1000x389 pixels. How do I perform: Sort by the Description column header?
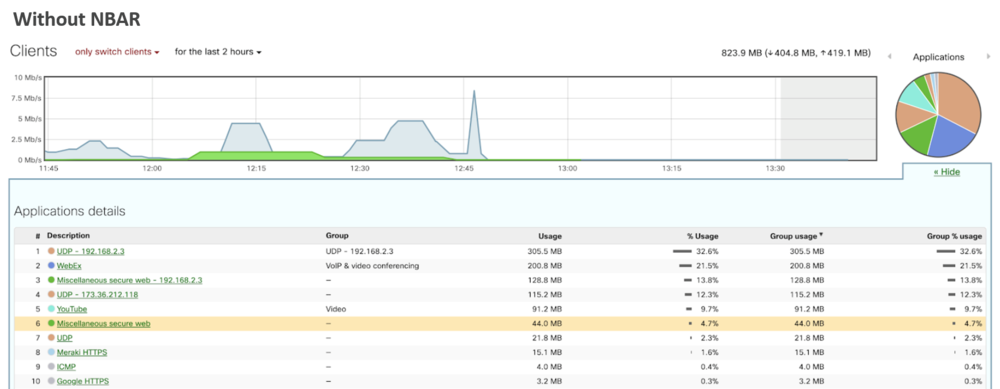tap(68, 235)
